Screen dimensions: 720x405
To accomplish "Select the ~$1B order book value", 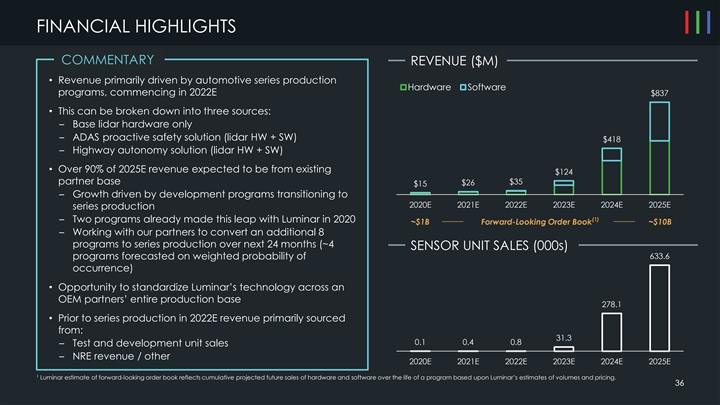I will click(420, 221).
